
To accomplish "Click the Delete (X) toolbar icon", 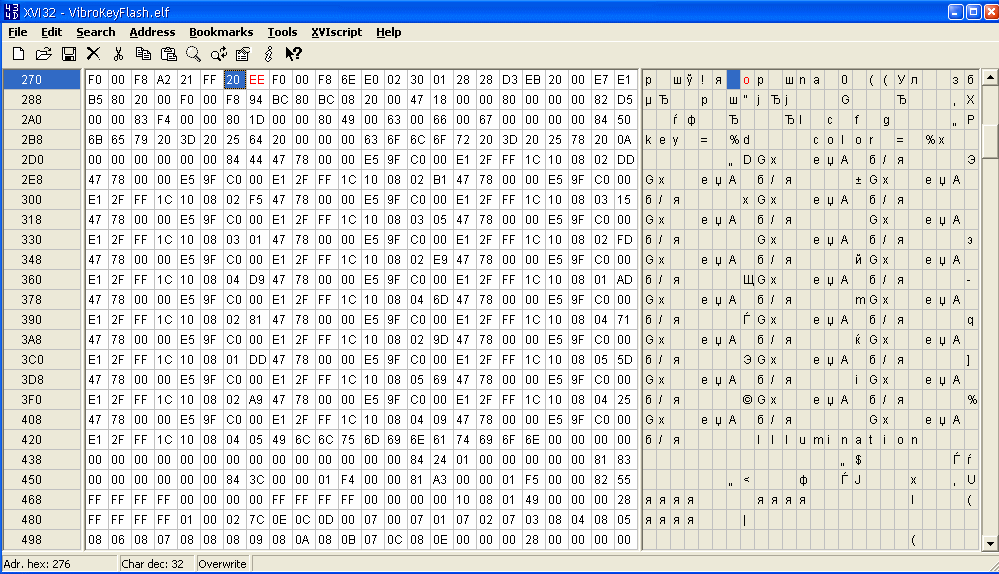I will [x=93, y=54].
